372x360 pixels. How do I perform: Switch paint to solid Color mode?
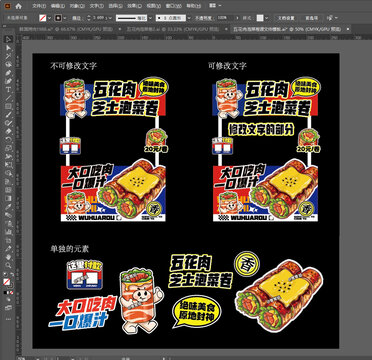[x=5, y=292]
